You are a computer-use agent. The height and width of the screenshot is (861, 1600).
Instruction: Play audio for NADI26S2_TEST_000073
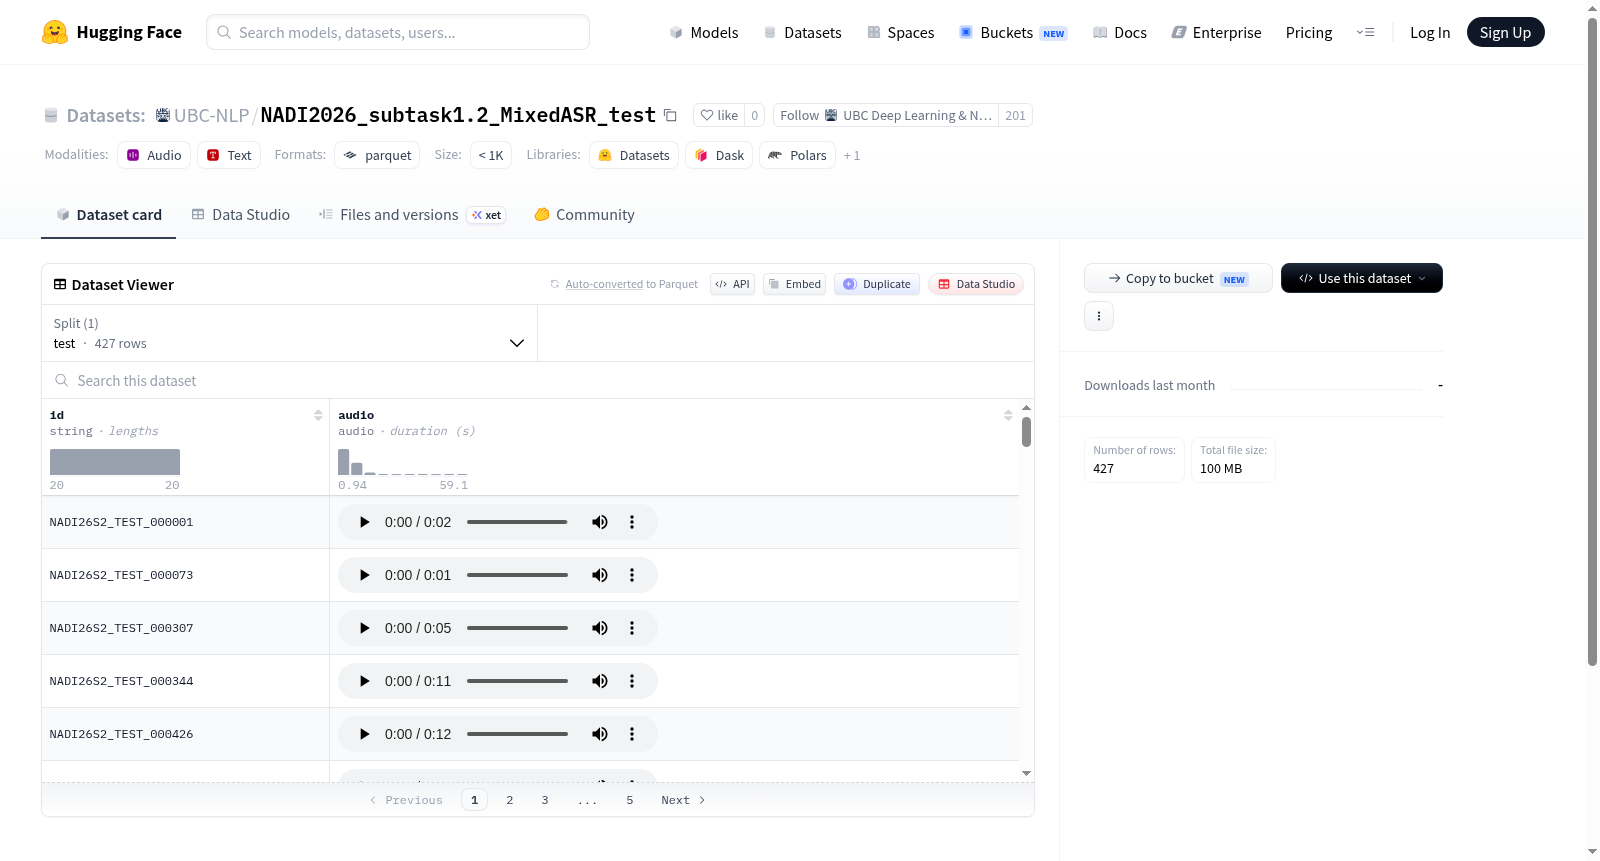point(364,575)
